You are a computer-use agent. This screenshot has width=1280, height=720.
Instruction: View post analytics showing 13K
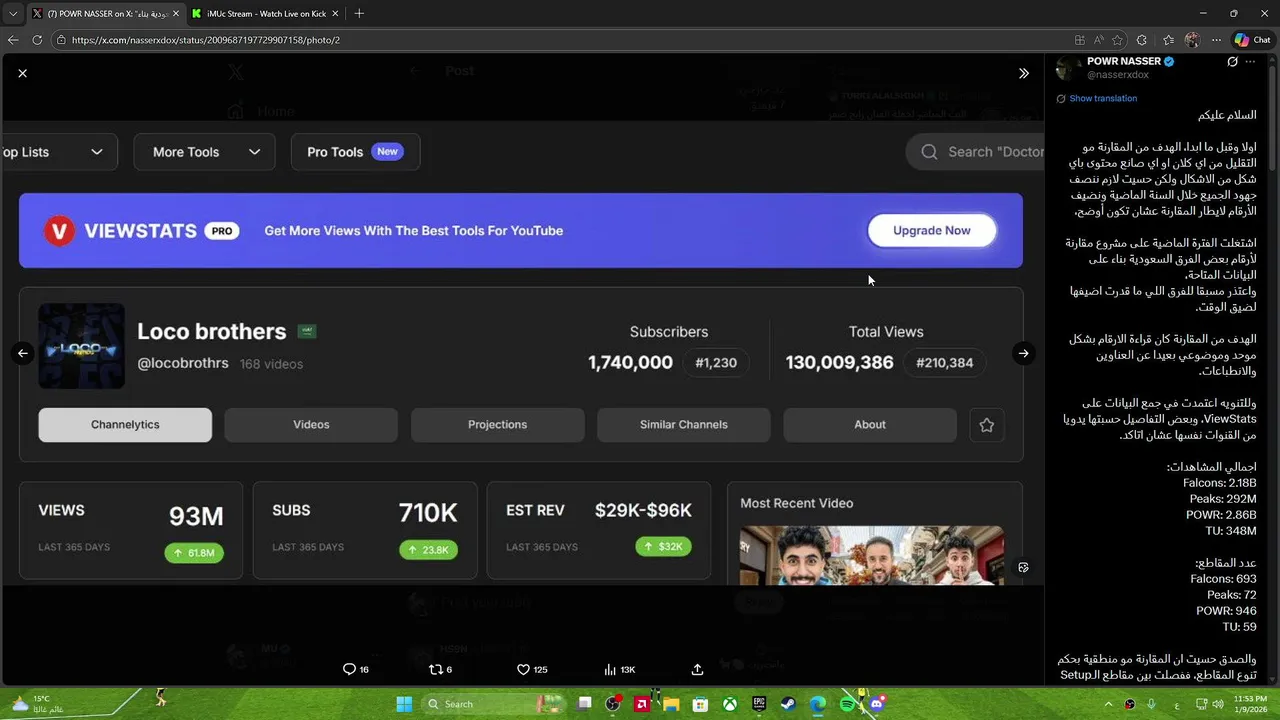click(x=620, y=669)
